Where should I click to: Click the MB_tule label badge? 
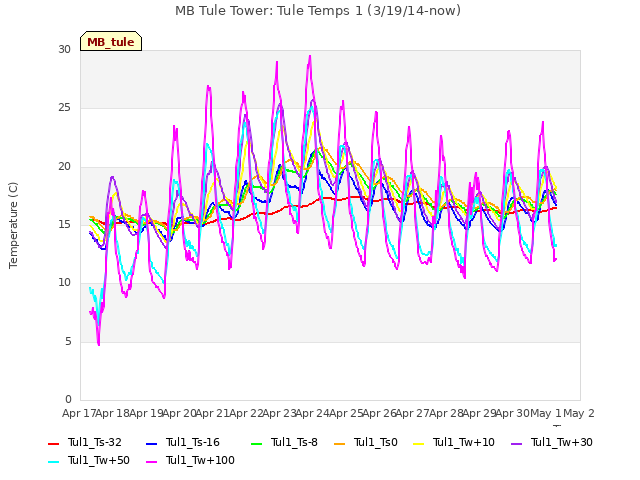point(111,41)
